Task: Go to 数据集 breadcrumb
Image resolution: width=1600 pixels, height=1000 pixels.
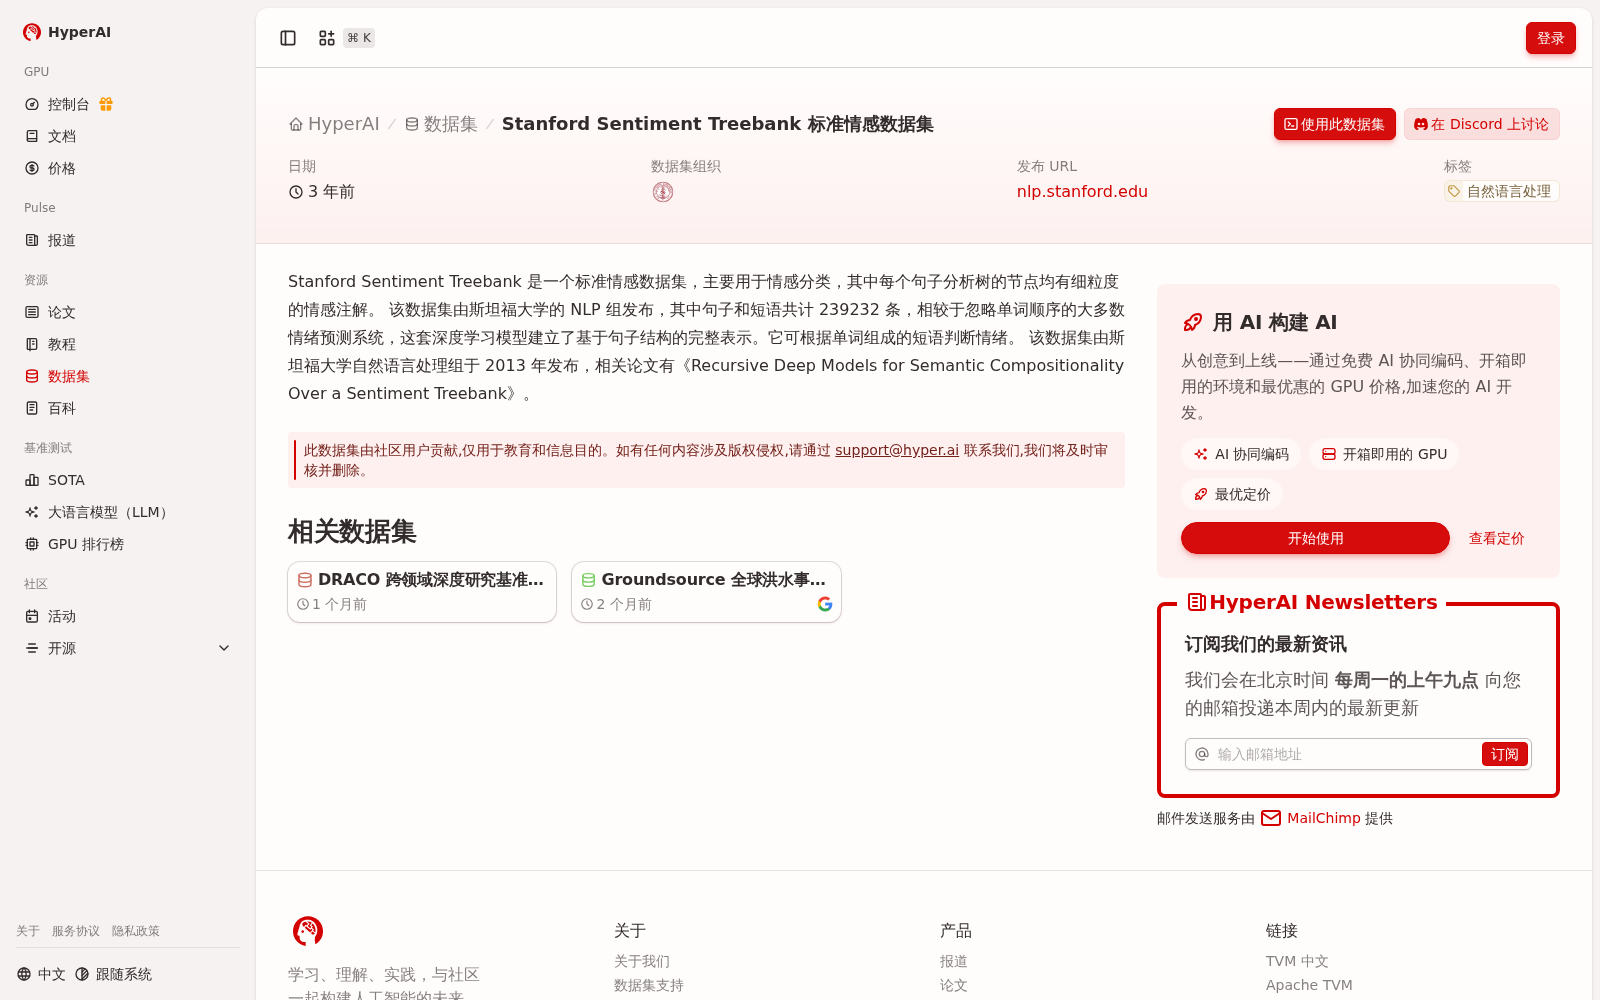Action: [x=441, y=124]
